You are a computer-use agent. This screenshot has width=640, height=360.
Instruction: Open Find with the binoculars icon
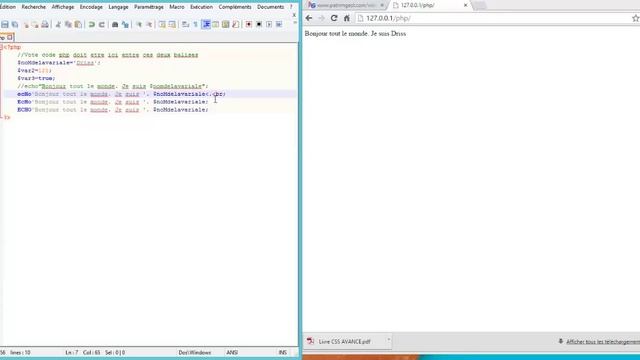click(115, 24)
